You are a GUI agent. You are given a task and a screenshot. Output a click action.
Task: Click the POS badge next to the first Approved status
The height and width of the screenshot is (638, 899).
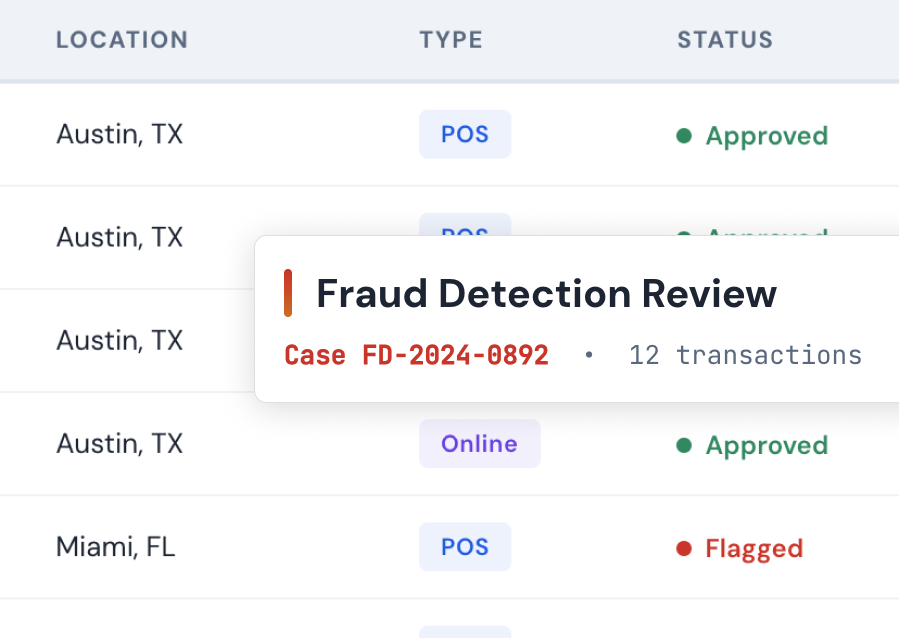coord(465,134)
